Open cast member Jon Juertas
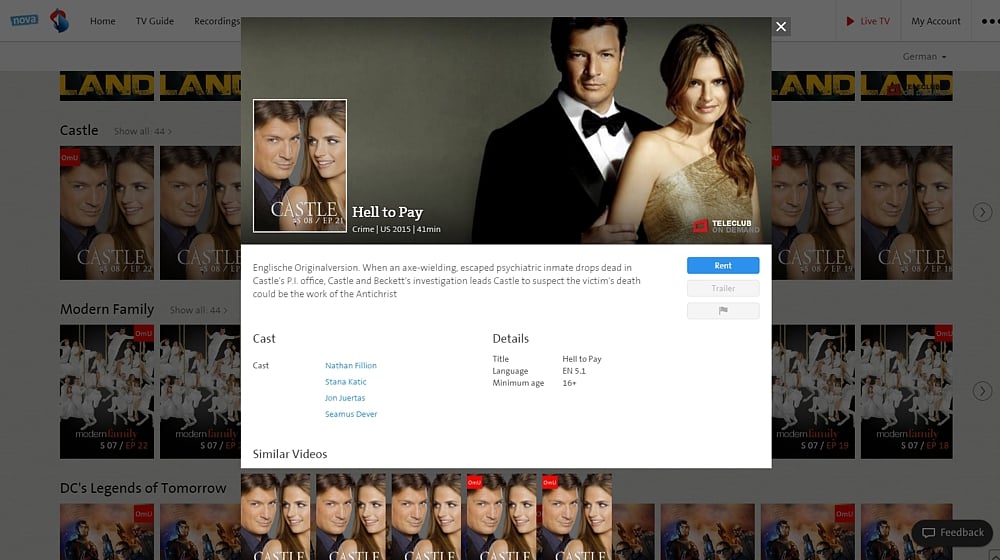Viewport: 1000px width, 560px height. pyautogui.click(x=345, y=398)
